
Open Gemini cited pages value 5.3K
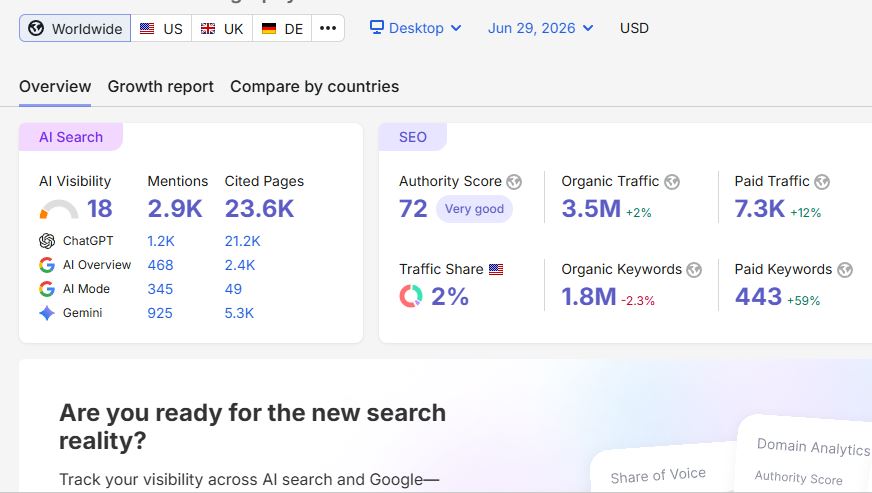[x=239, y=313]
